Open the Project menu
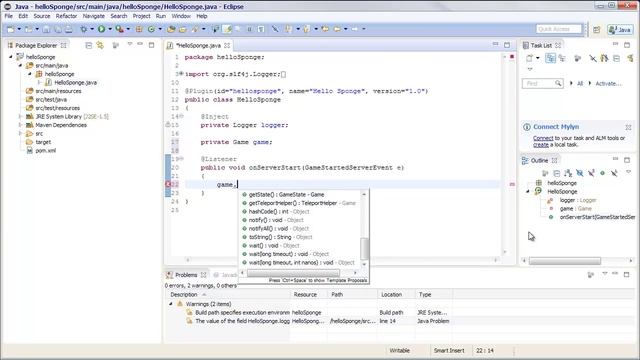This screenshot has height=360, width=640. [141, 16]
